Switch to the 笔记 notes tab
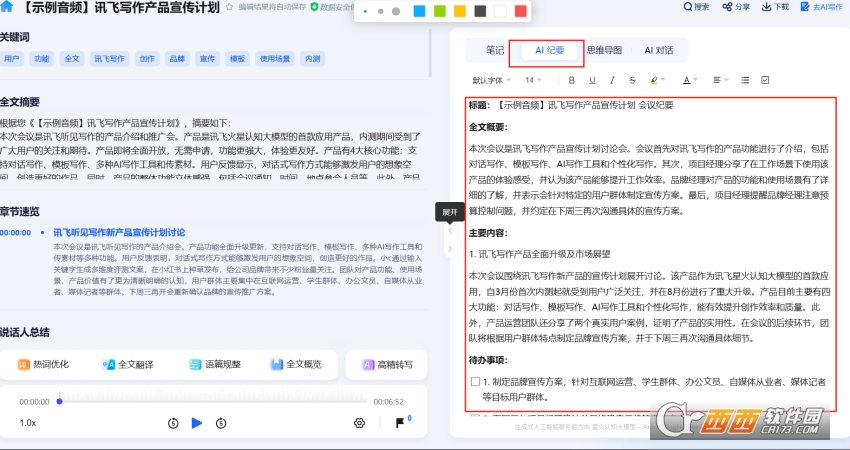850x450 pixels. 494,50
